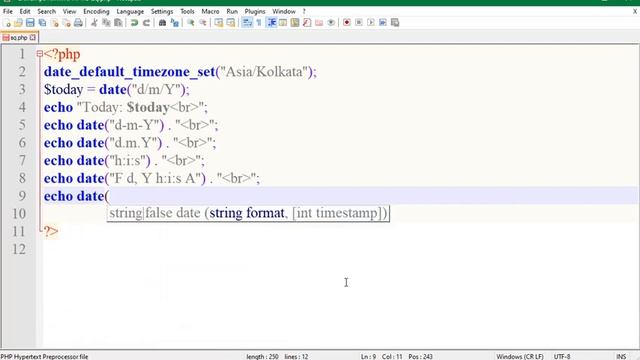Click the Print toolbar icon
The height and width of the screenshot is (360, 640).
pos(78,23)
